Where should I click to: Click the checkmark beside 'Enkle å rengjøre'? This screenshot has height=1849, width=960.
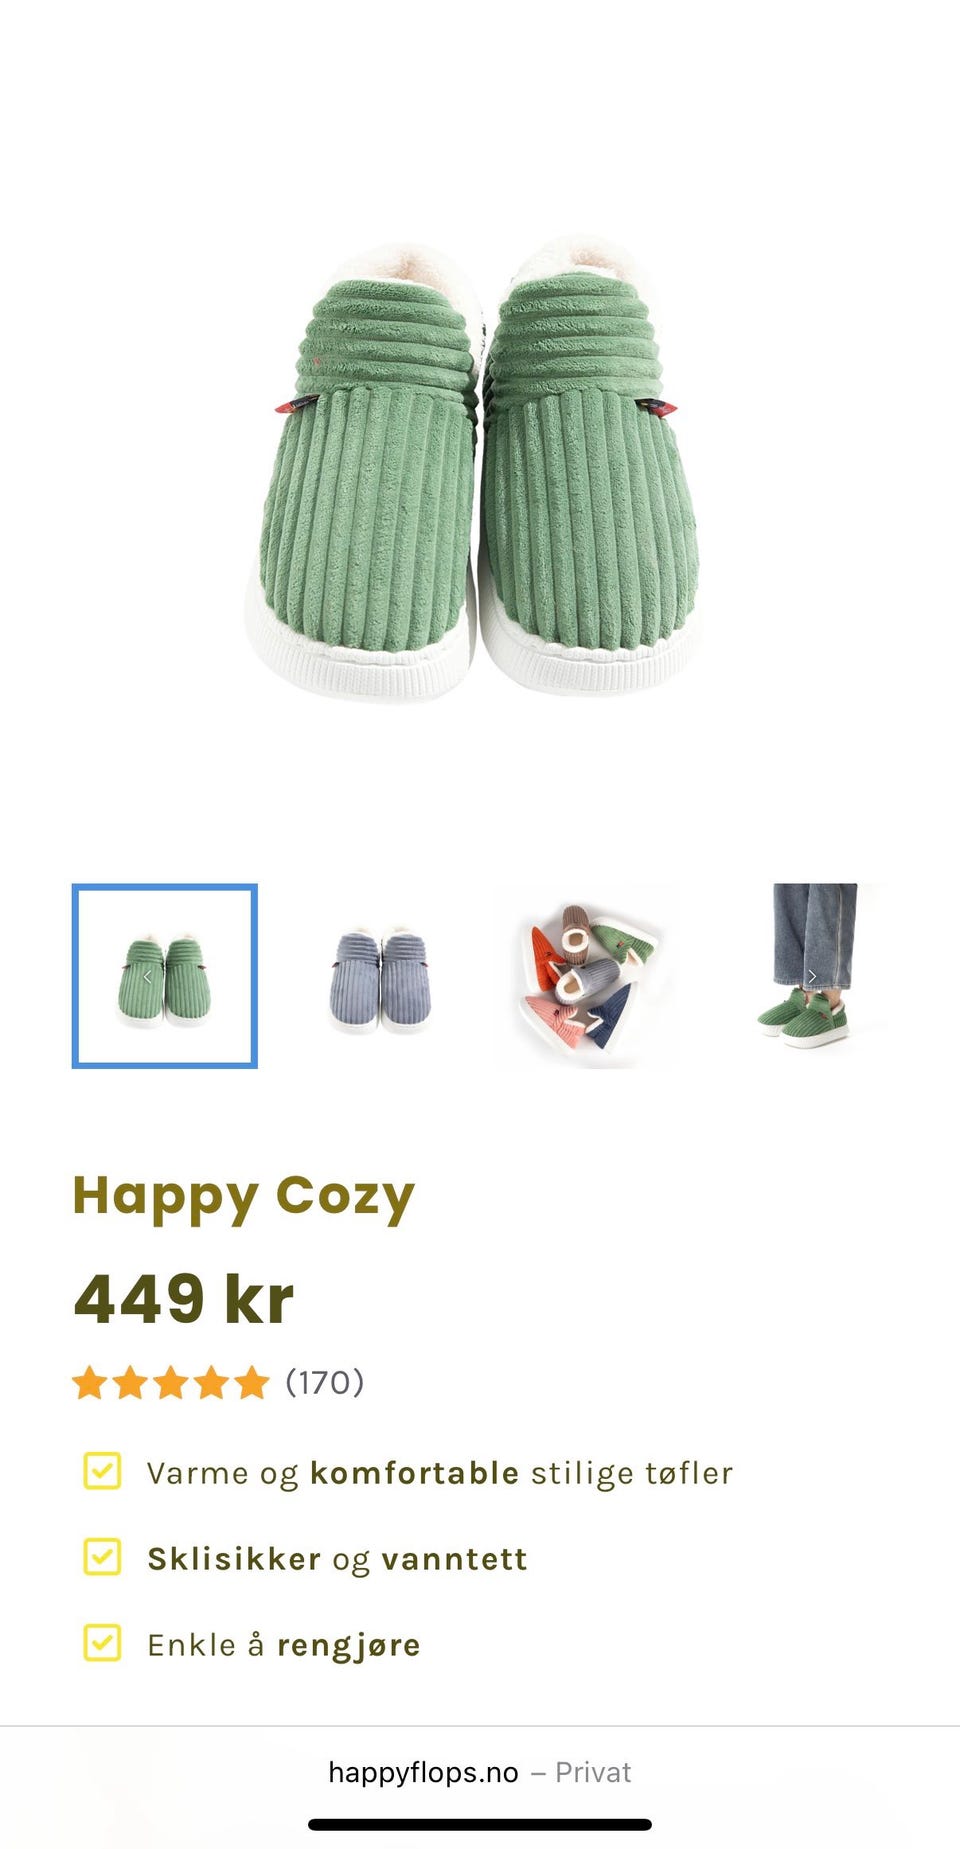click(102, 1643)
